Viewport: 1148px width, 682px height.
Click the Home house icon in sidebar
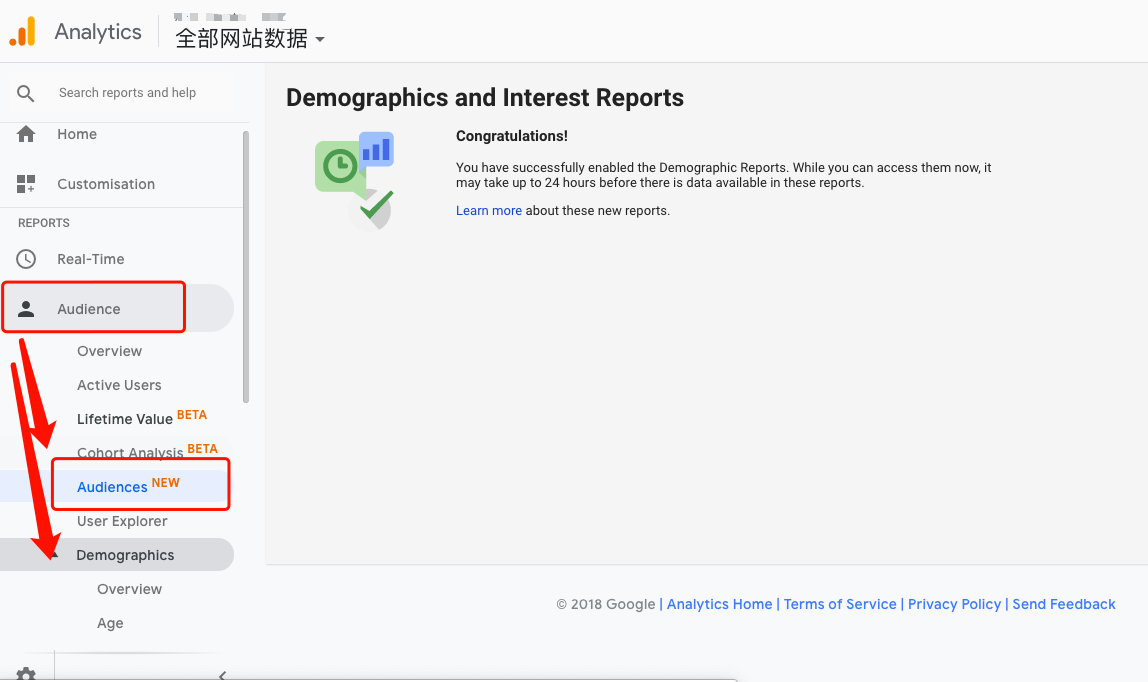coord(26,134)
